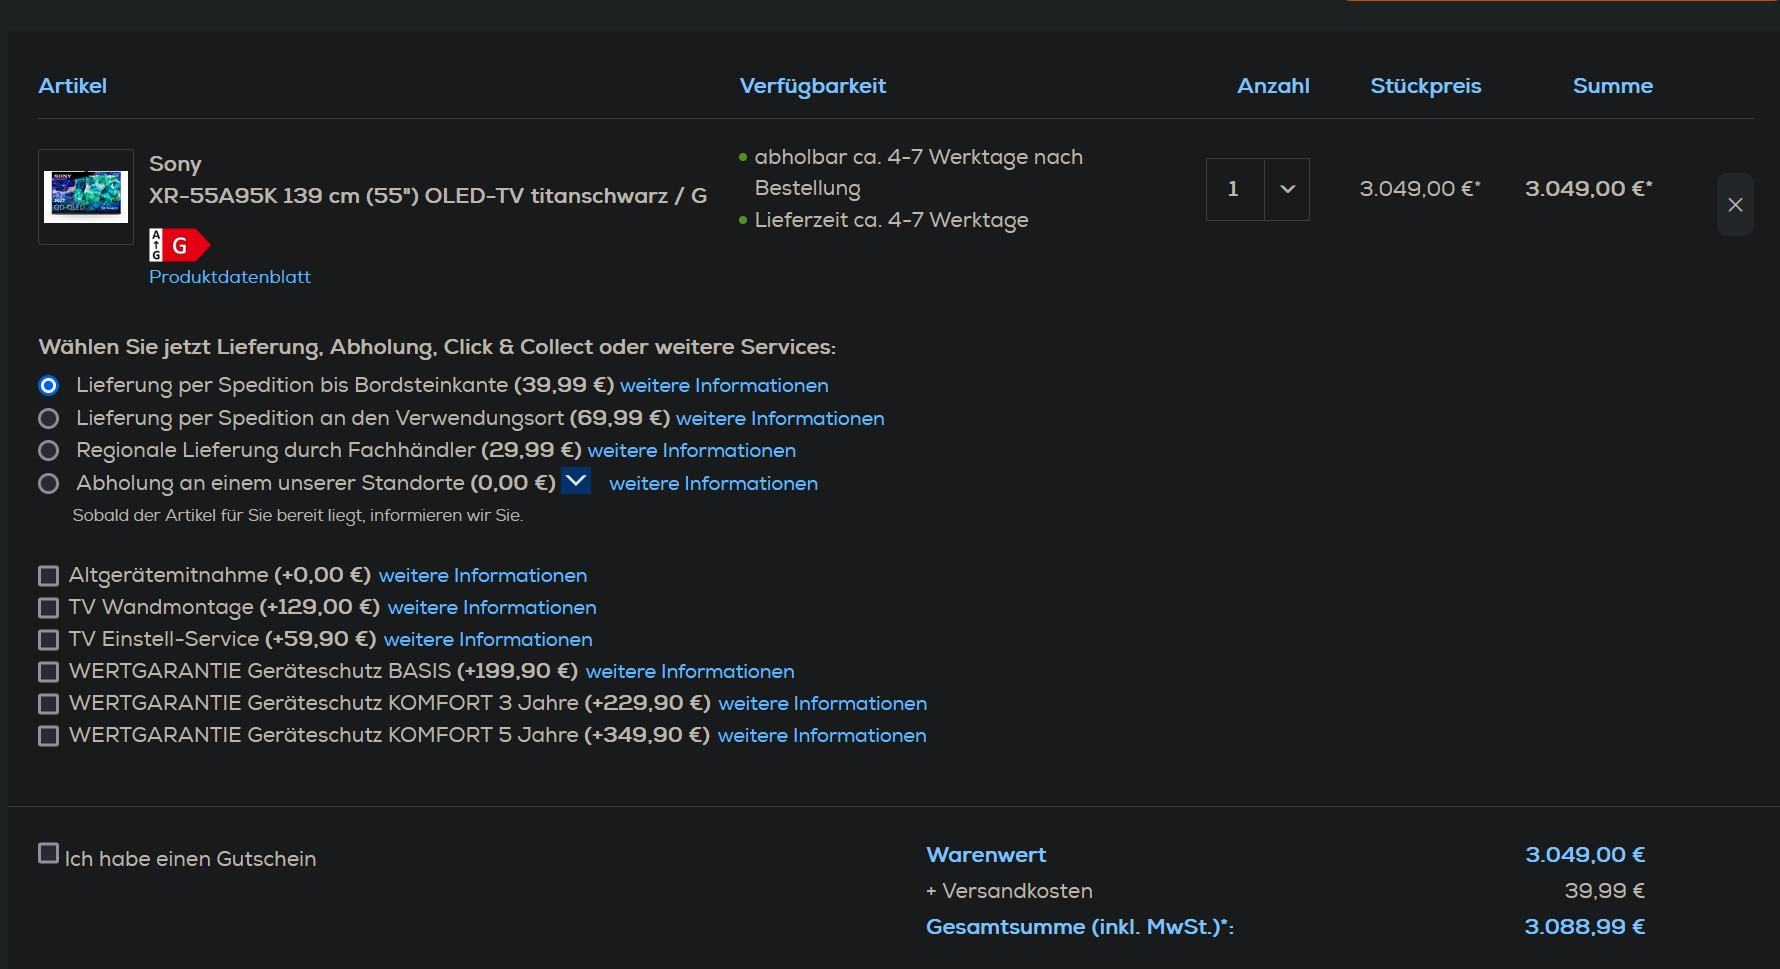Open more info for Abholung option
1780x969 pixels.
[713, 484]
